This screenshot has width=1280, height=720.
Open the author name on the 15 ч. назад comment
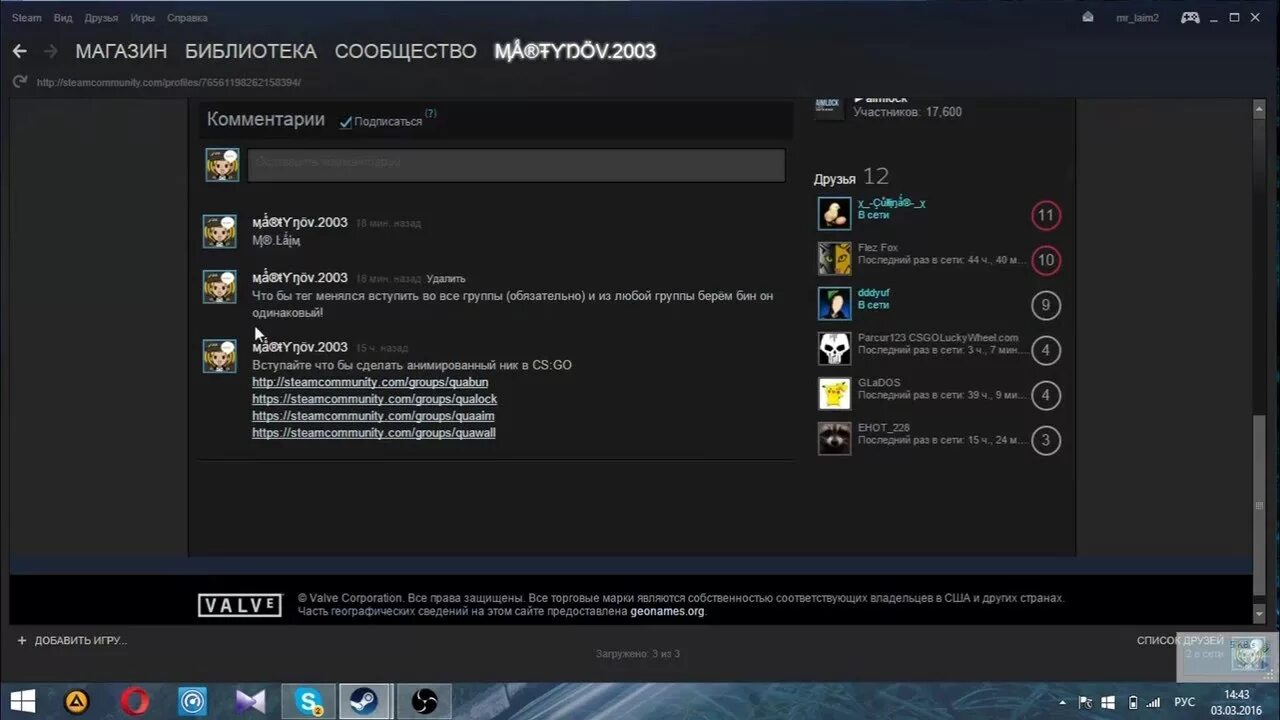pyautogui.click(x=300, y=347)
